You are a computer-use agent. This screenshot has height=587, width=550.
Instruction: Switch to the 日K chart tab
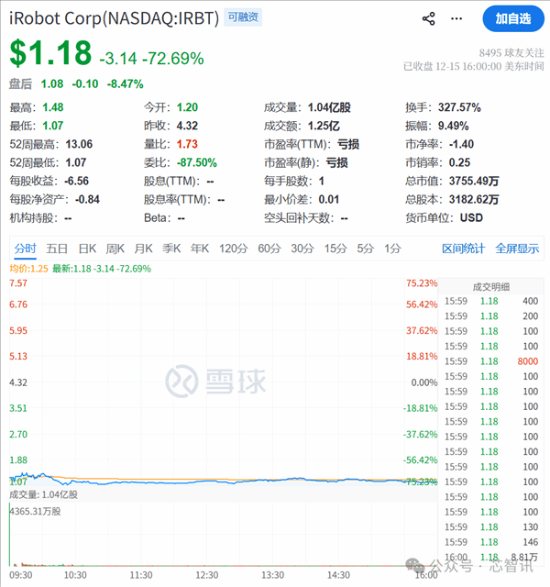click(x=87, y=249)
